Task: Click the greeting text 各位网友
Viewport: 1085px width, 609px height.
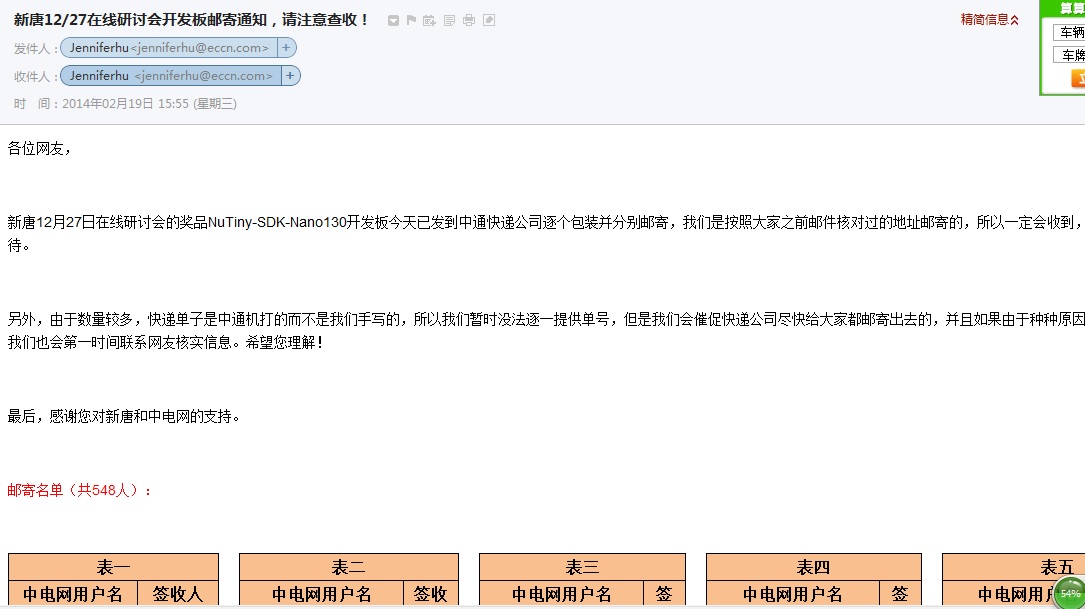Action: pos(39,149)
